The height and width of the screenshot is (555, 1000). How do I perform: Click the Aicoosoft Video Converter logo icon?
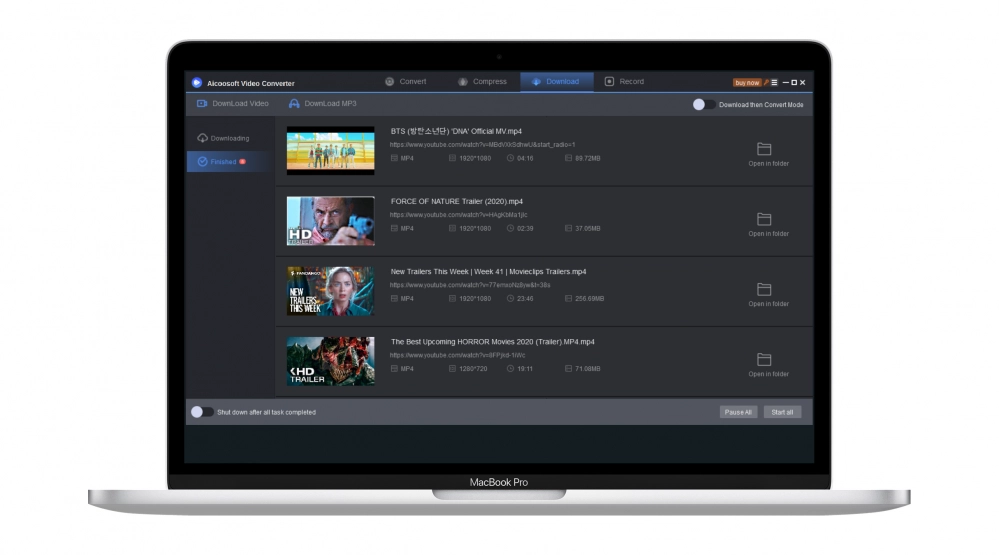click(197, 83)
